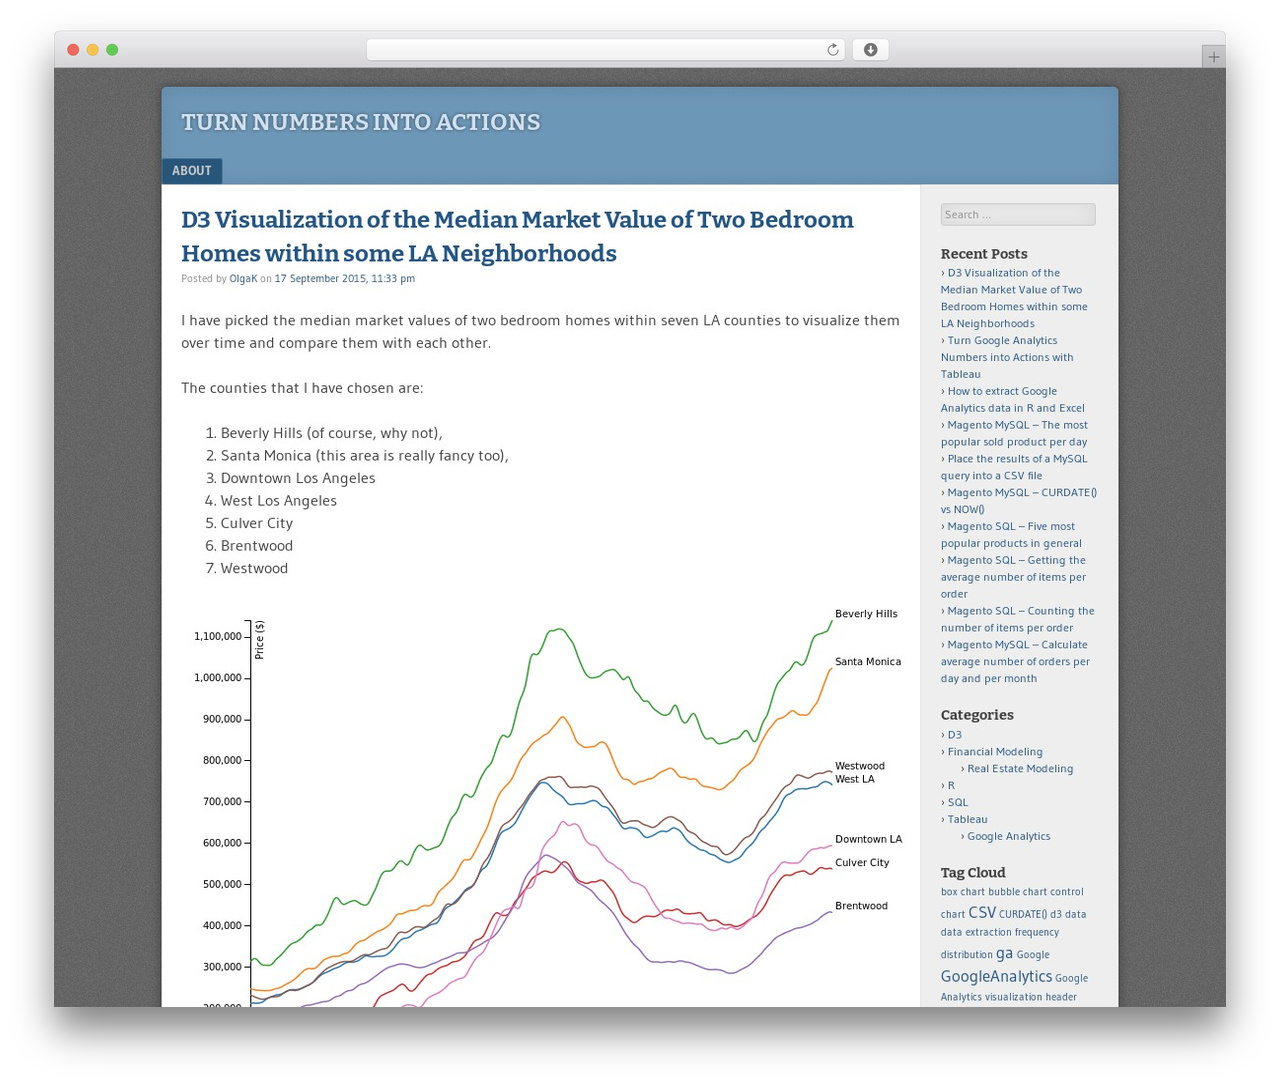Open the D3 Visualization post title link
Screen dimensions: 1280x1084
click(517, 236)
